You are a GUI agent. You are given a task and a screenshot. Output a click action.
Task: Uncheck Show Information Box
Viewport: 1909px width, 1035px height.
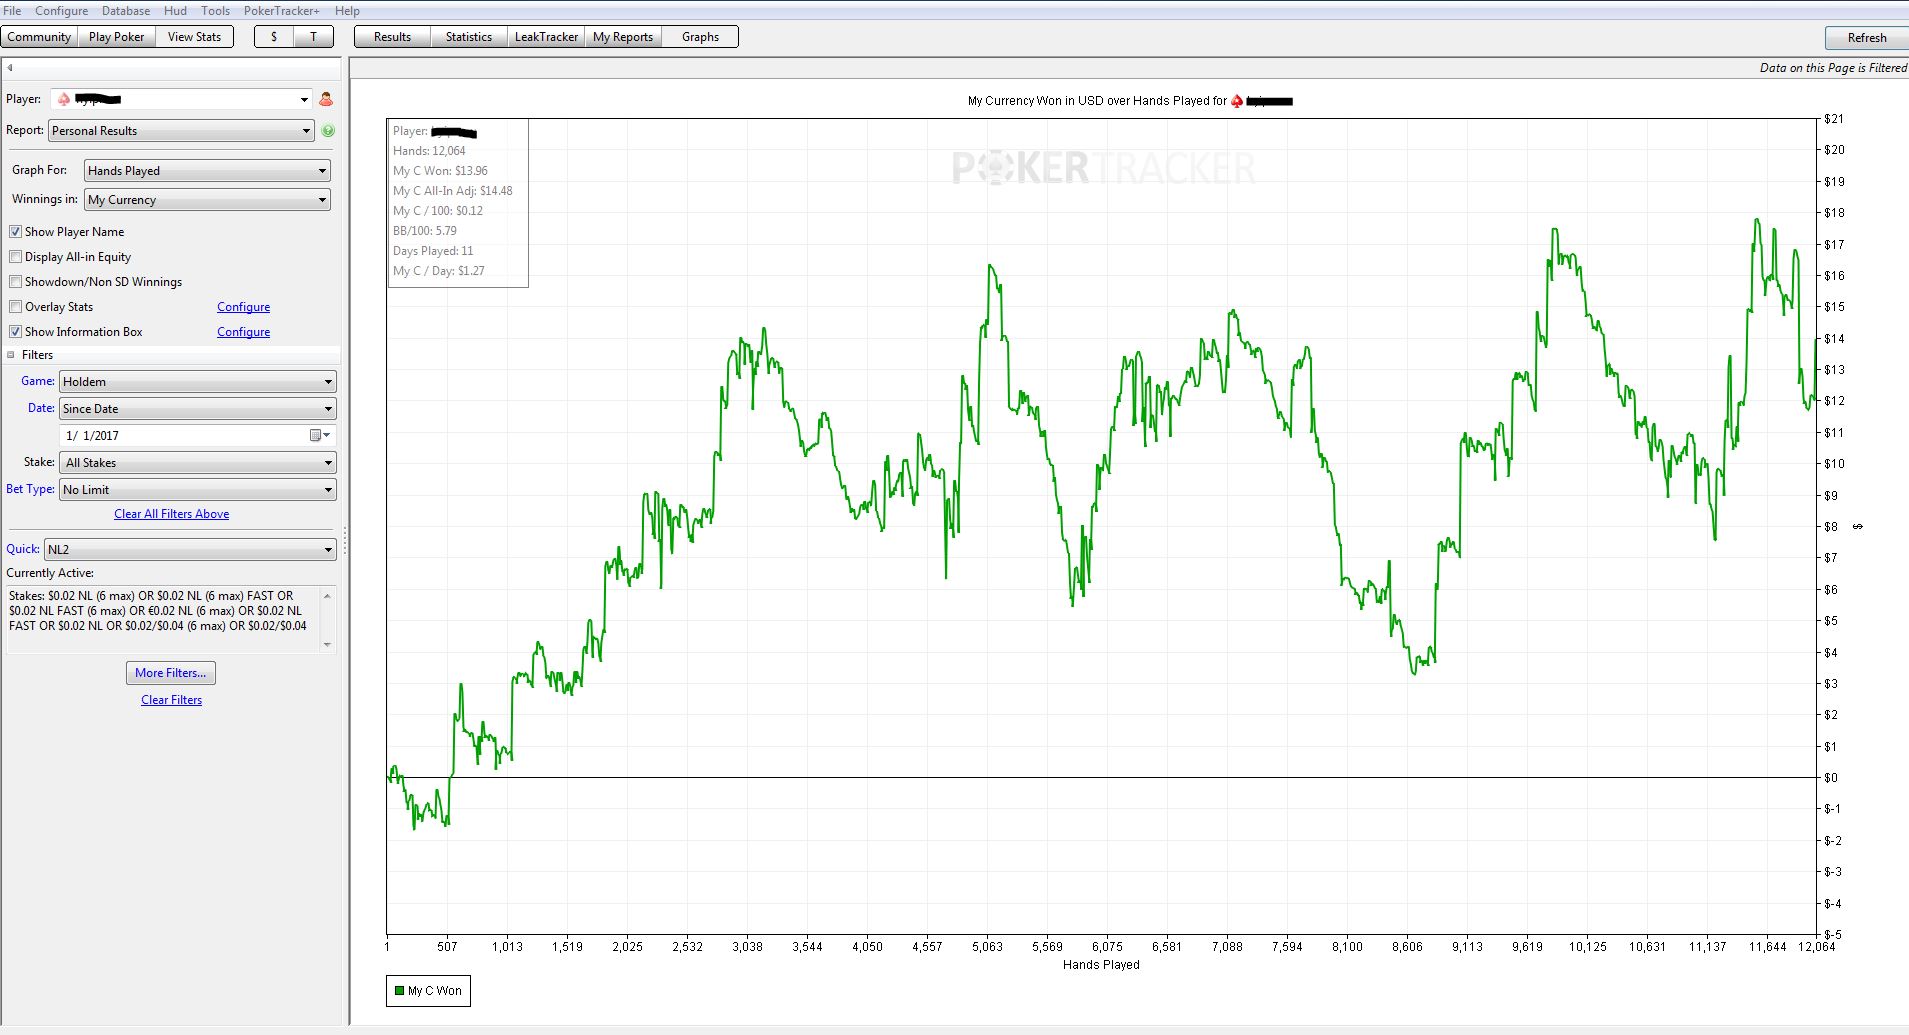pyautogui.click(x=15, y=332)
